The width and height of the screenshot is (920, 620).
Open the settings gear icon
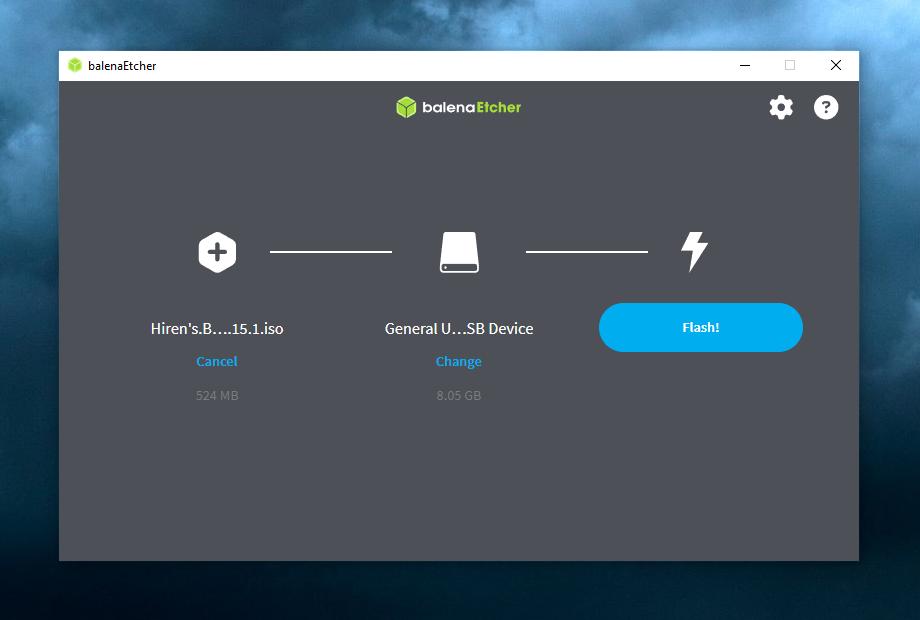[x=781, y=107]
